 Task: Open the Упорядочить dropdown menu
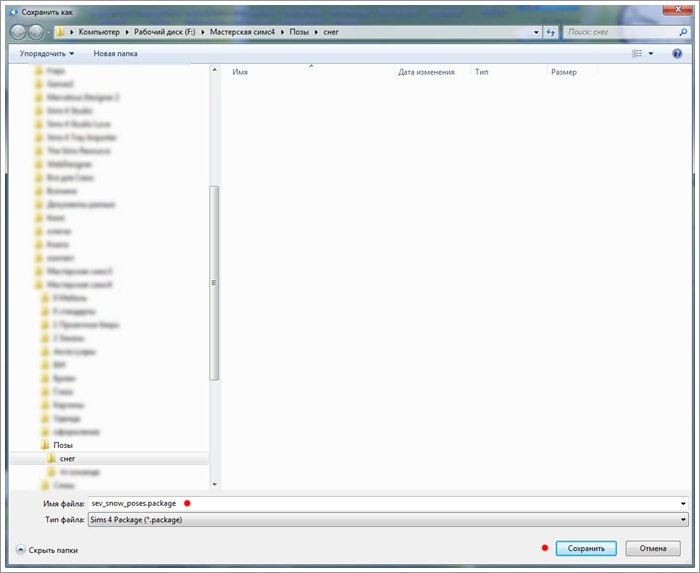coord(47,53)
